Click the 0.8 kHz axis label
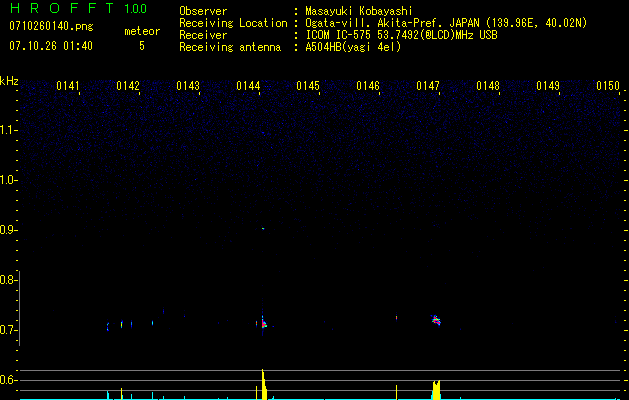 pos(8,280)
